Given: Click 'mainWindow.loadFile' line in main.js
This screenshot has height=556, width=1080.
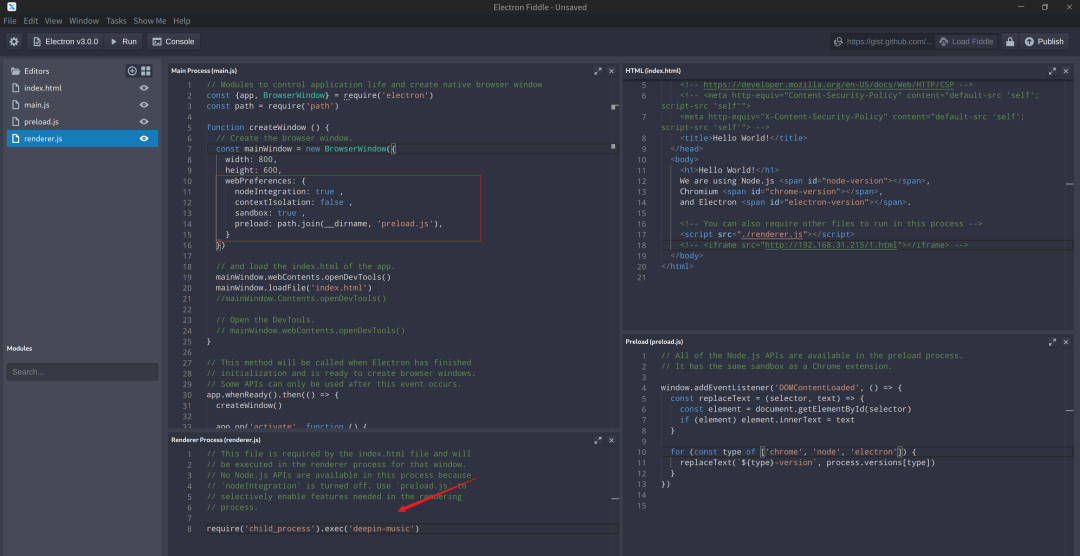Looking at the screenshot, I should 293,287.
